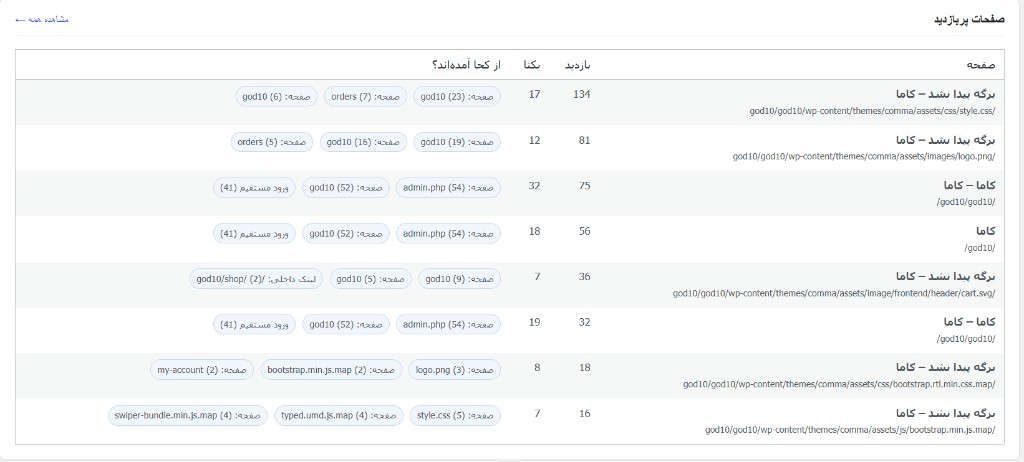1024x462 pixels.
Task: Click the internal link '/god10/shop/ (2)' badge
Action: tap(257, 279)
